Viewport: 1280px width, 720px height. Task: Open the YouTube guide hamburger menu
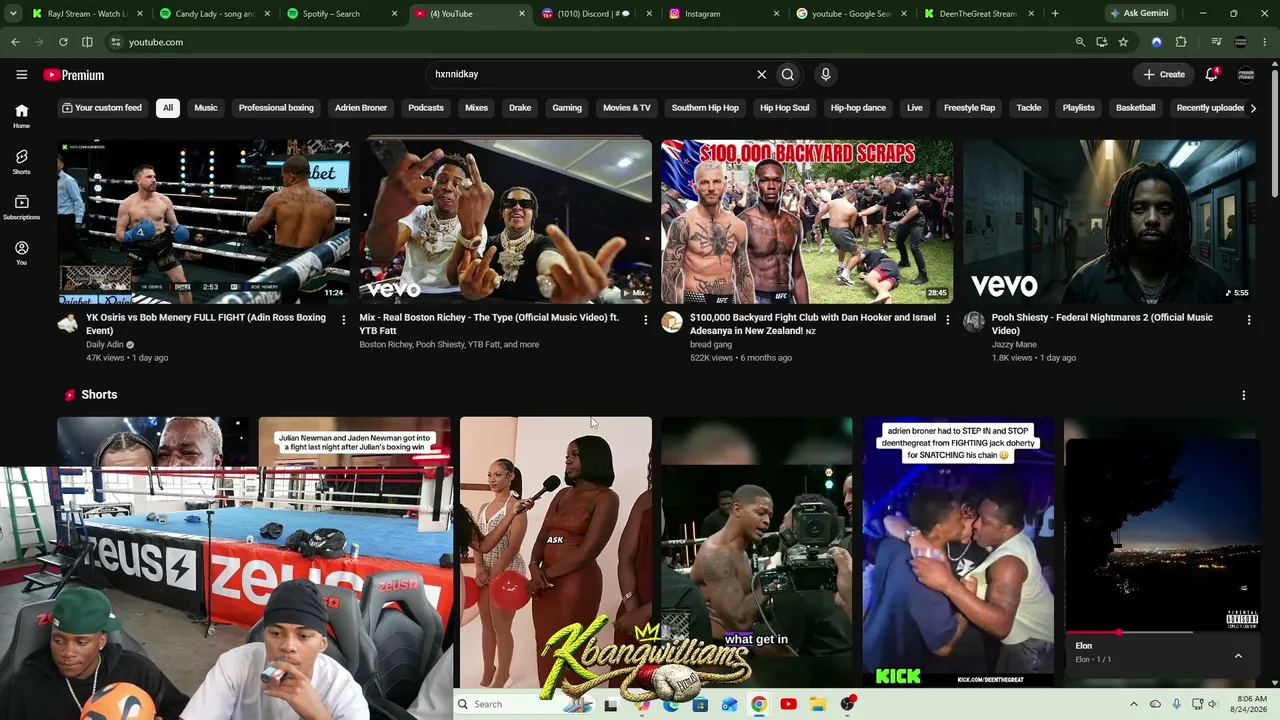[x=21, y=74]
